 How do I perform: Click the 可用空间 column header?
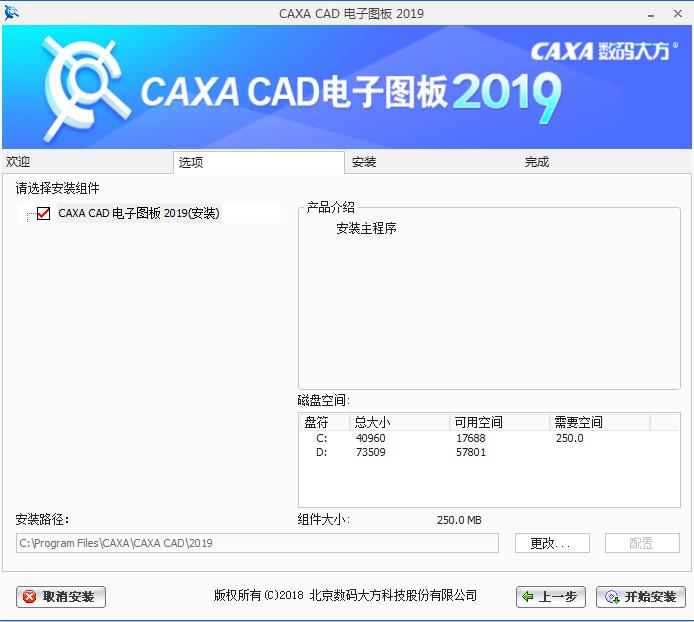500,422
